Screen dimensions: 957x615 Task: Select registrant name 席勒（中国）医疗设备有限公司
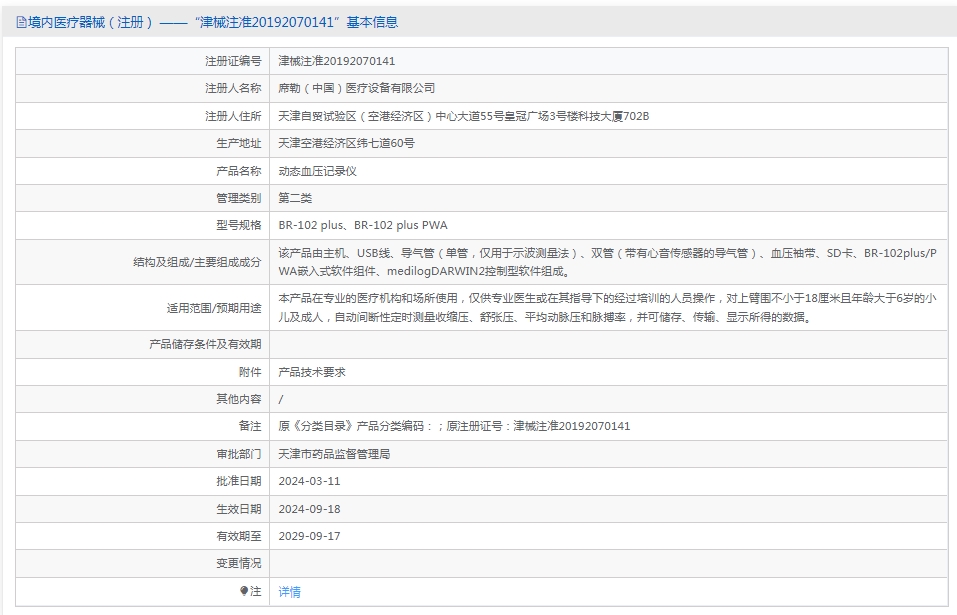tap(357, 88)
